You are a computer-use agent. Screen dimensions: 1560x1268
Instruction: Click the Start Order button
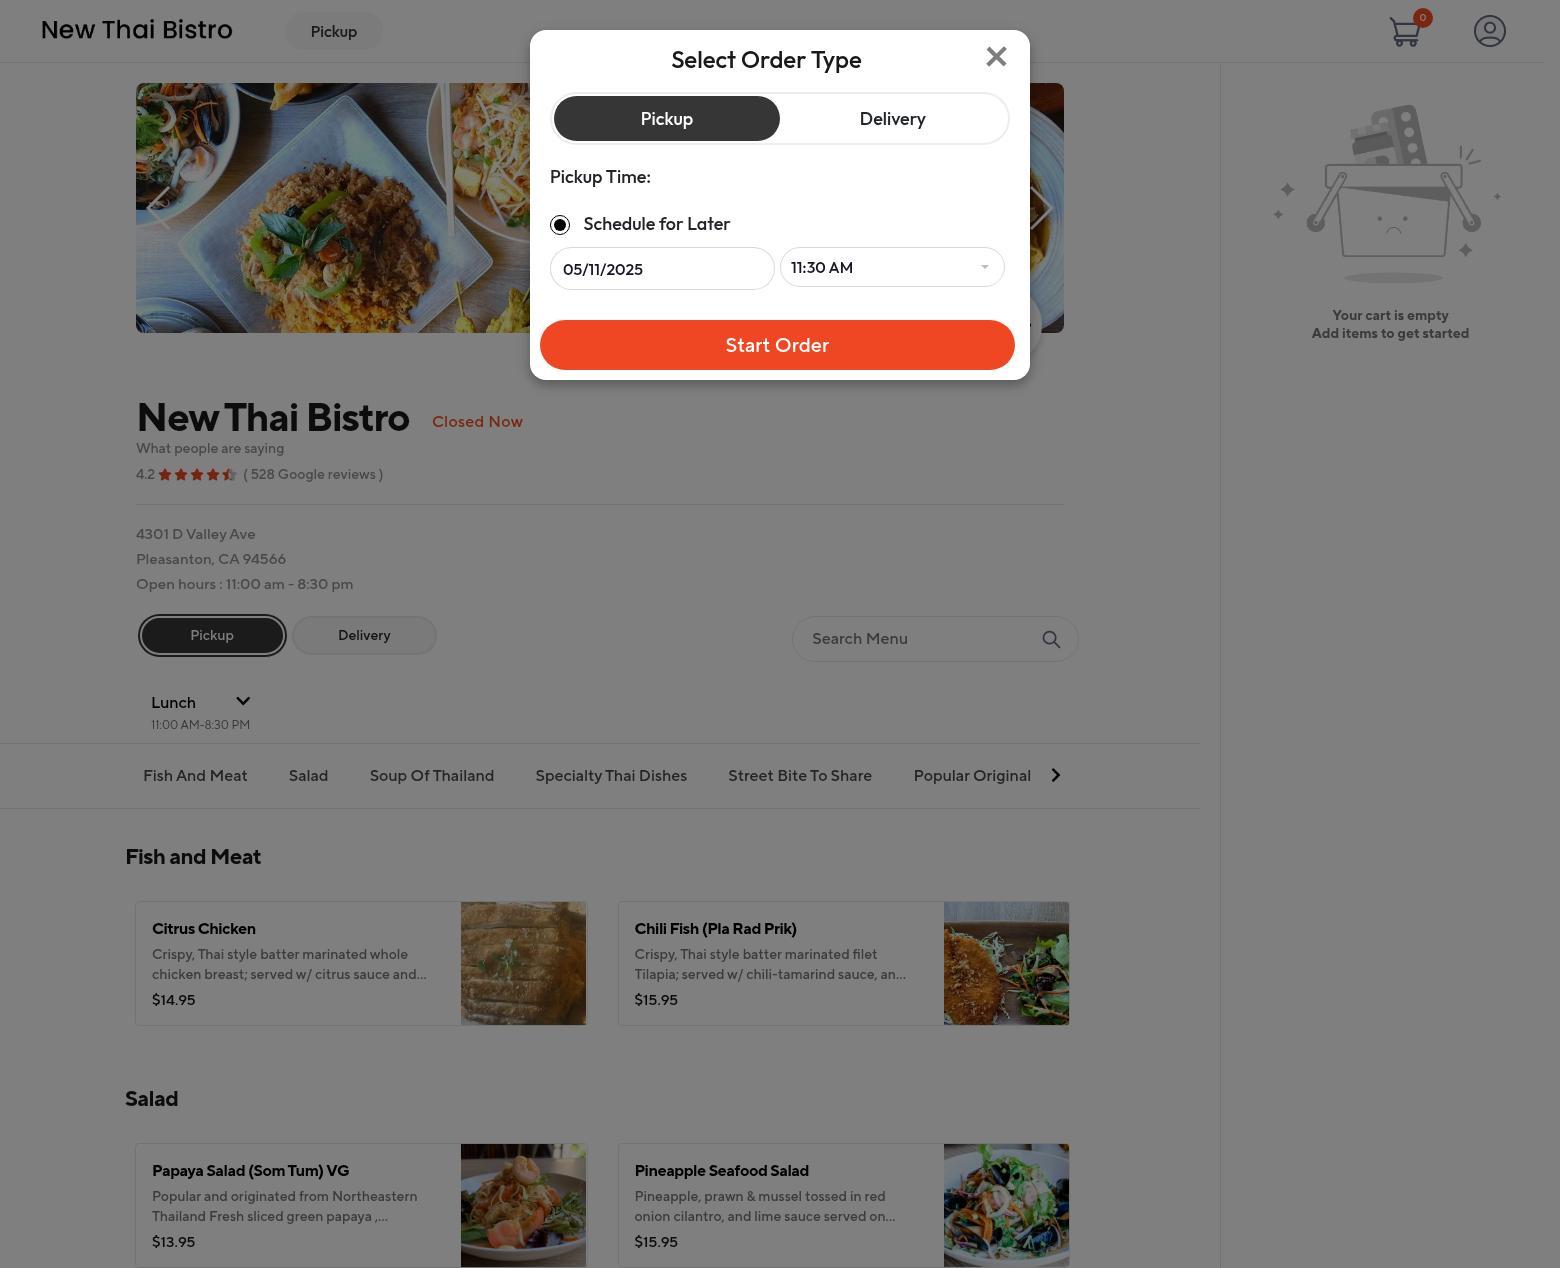click(777, 345)
